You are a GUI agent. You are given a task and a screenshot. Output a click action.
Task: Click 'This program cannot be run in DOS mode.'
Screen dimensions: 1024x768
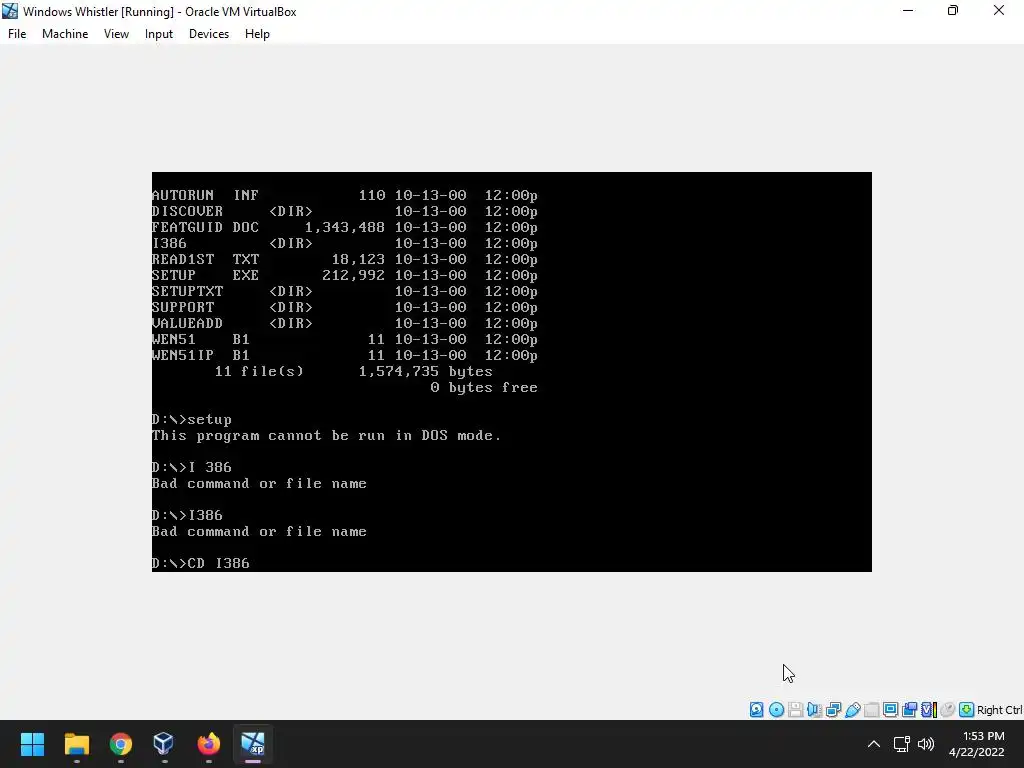[327, 436]
